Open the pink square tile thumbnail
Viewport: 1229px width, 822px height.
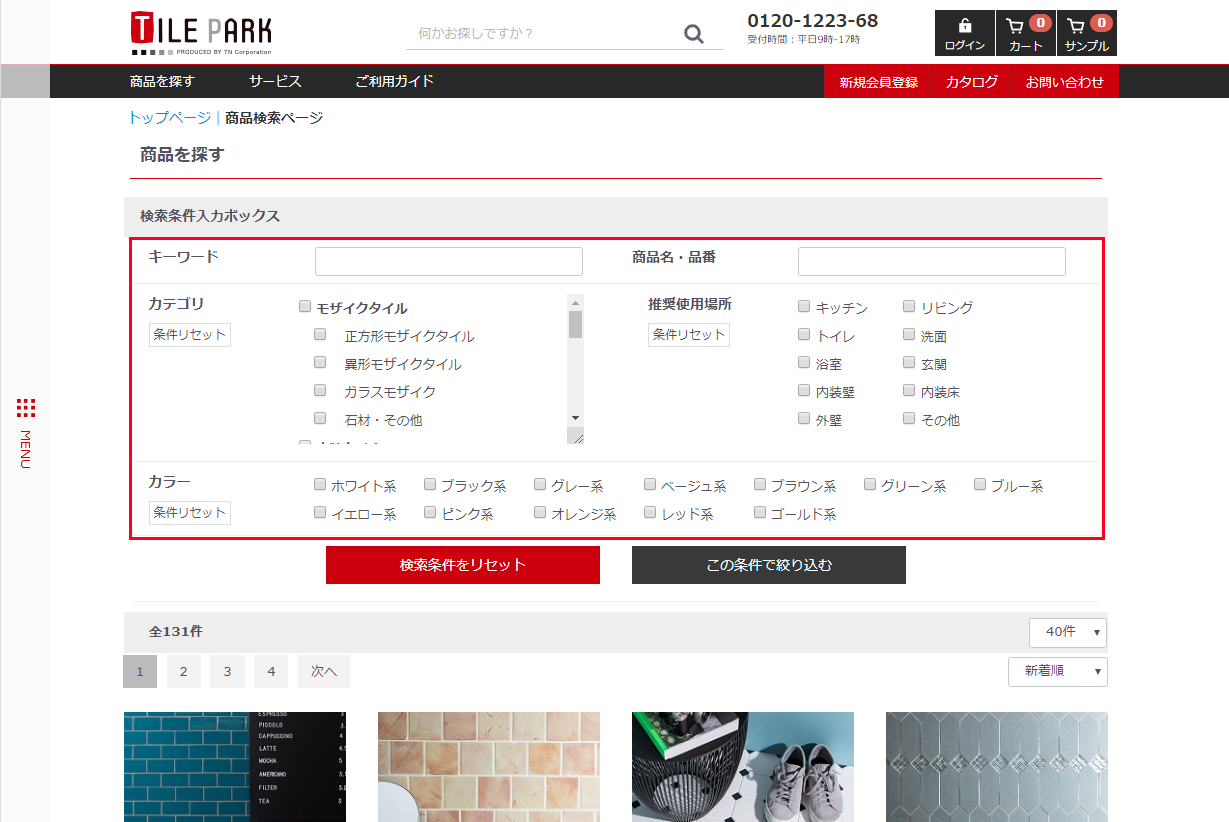coord(489,767)
